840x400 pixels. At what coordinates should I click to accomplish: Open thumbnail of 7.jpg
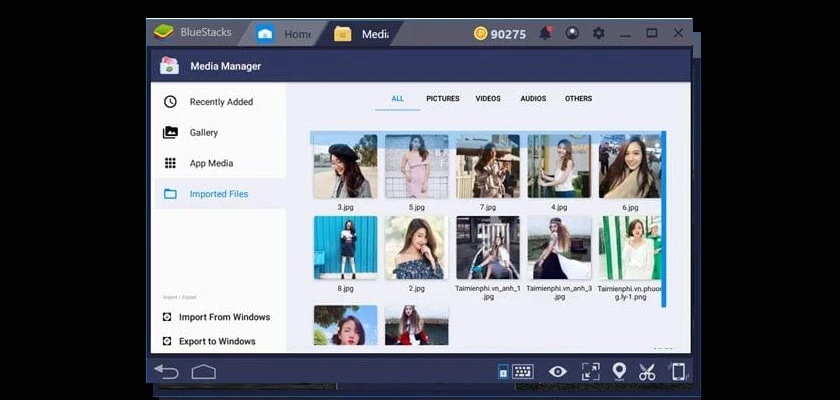pyautogui.click(x=488, y=166)
